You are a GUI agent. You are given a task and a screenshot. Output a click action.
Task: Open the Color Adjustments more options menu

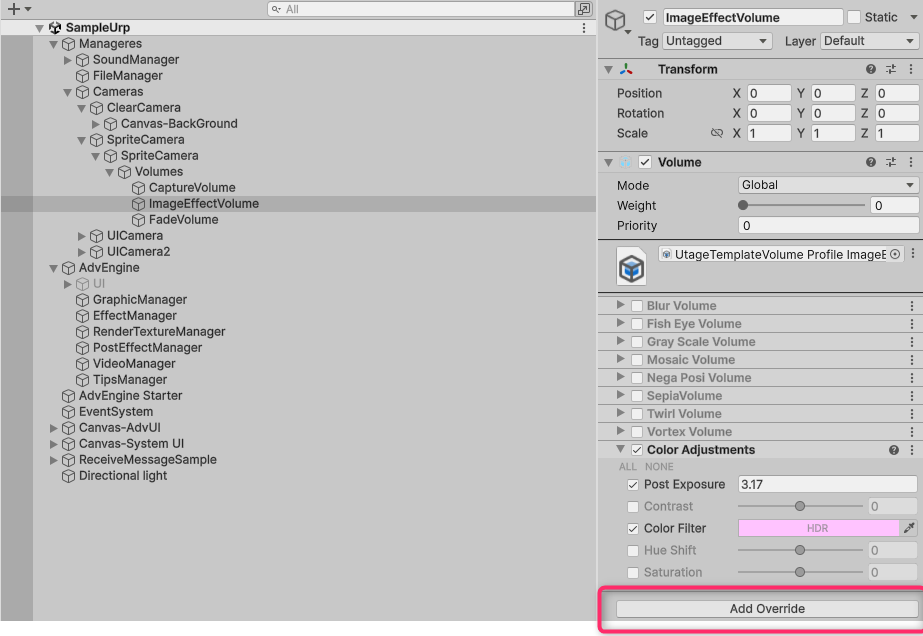coord(911,450)
